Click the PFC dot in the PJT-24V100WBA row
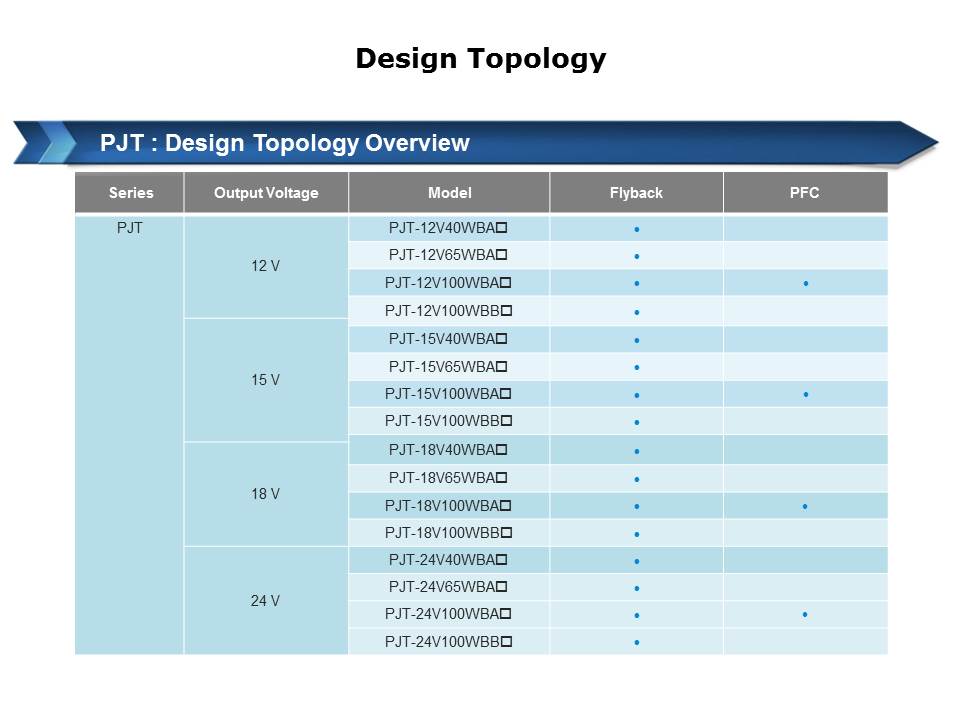This screenshot has width=960, height=720. (x=805, y=614)
